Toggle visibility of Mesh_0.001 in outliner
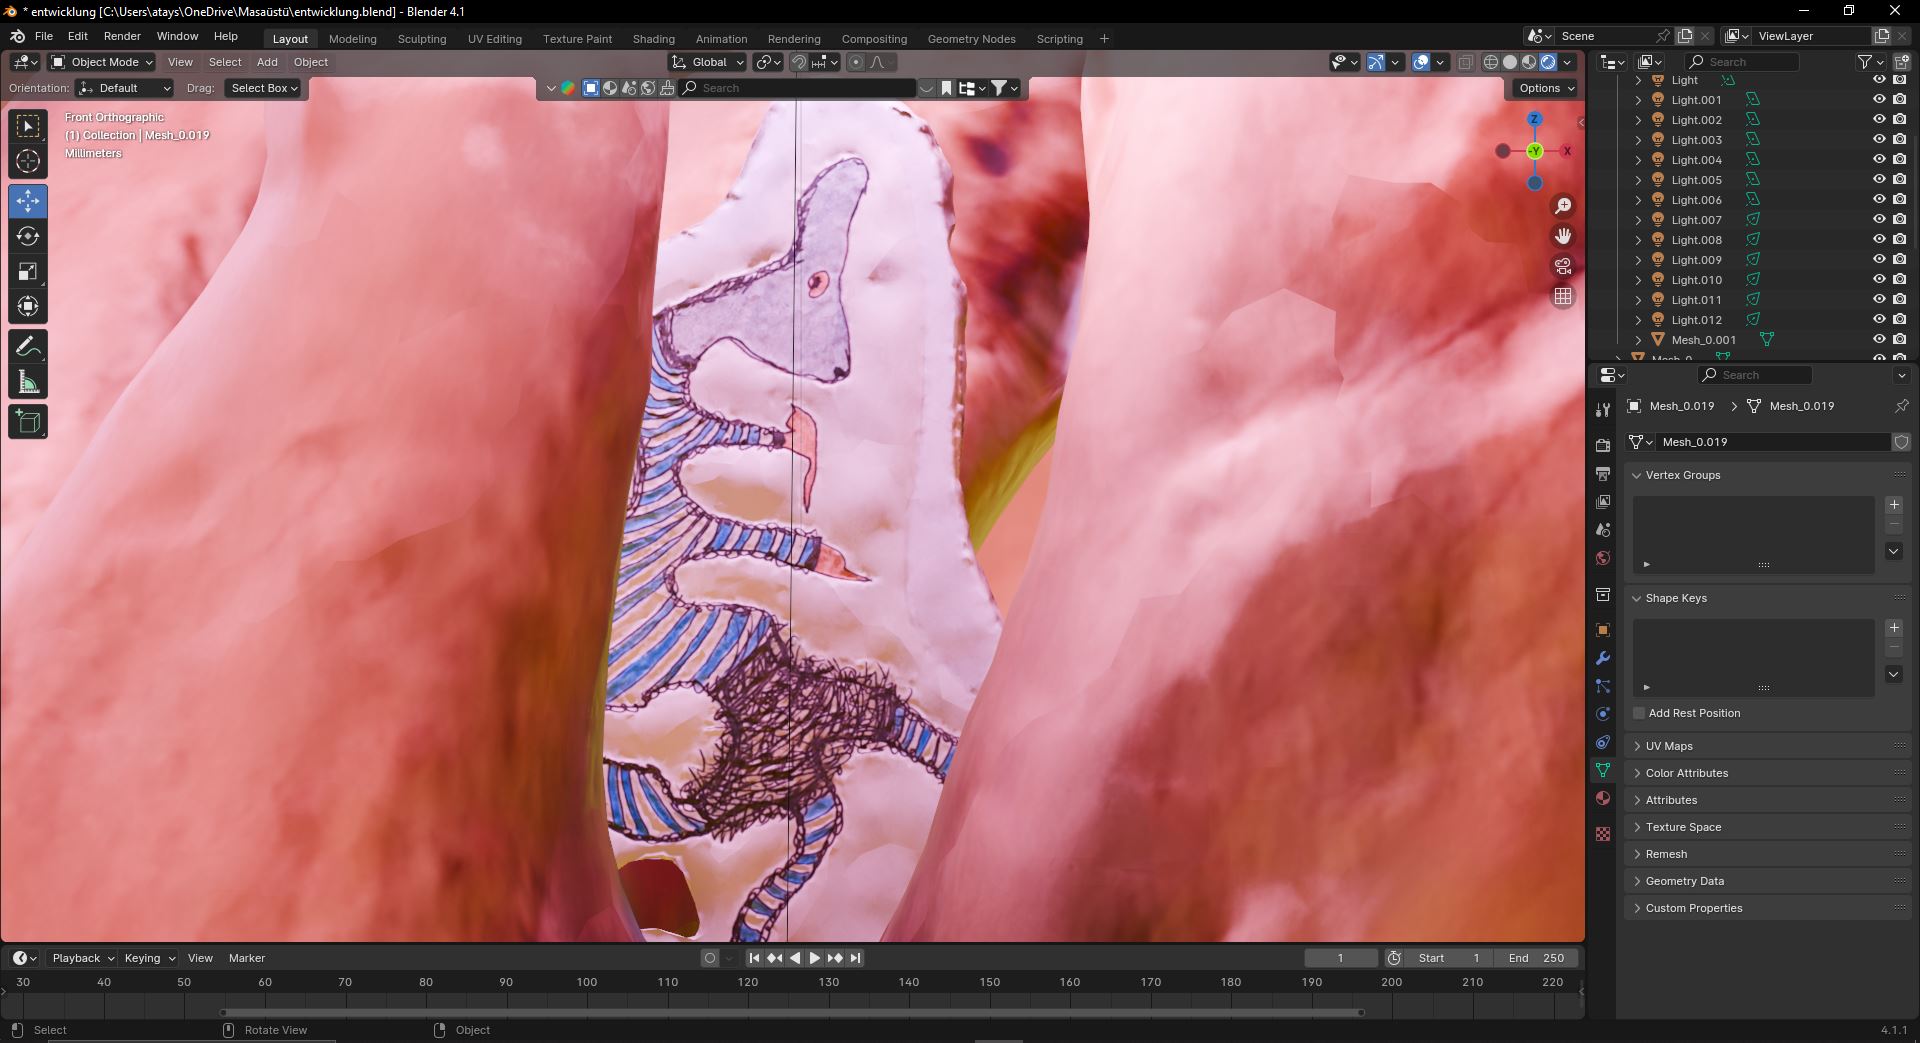1920x1043 pixels. pyautogui.click(x=1878, y=340)
